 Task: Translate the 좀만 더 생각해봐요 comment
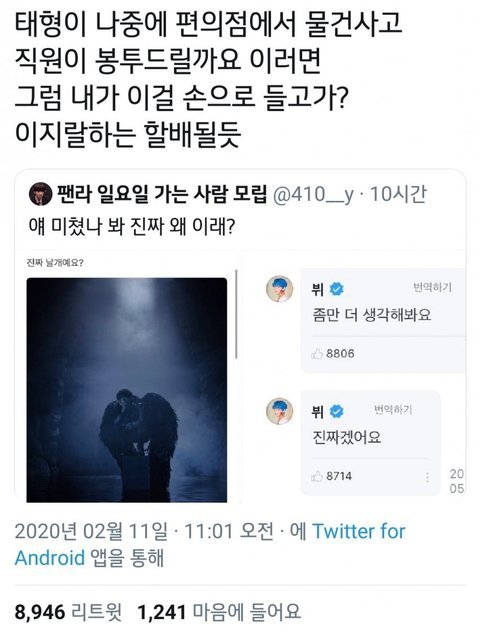(432, 287)
